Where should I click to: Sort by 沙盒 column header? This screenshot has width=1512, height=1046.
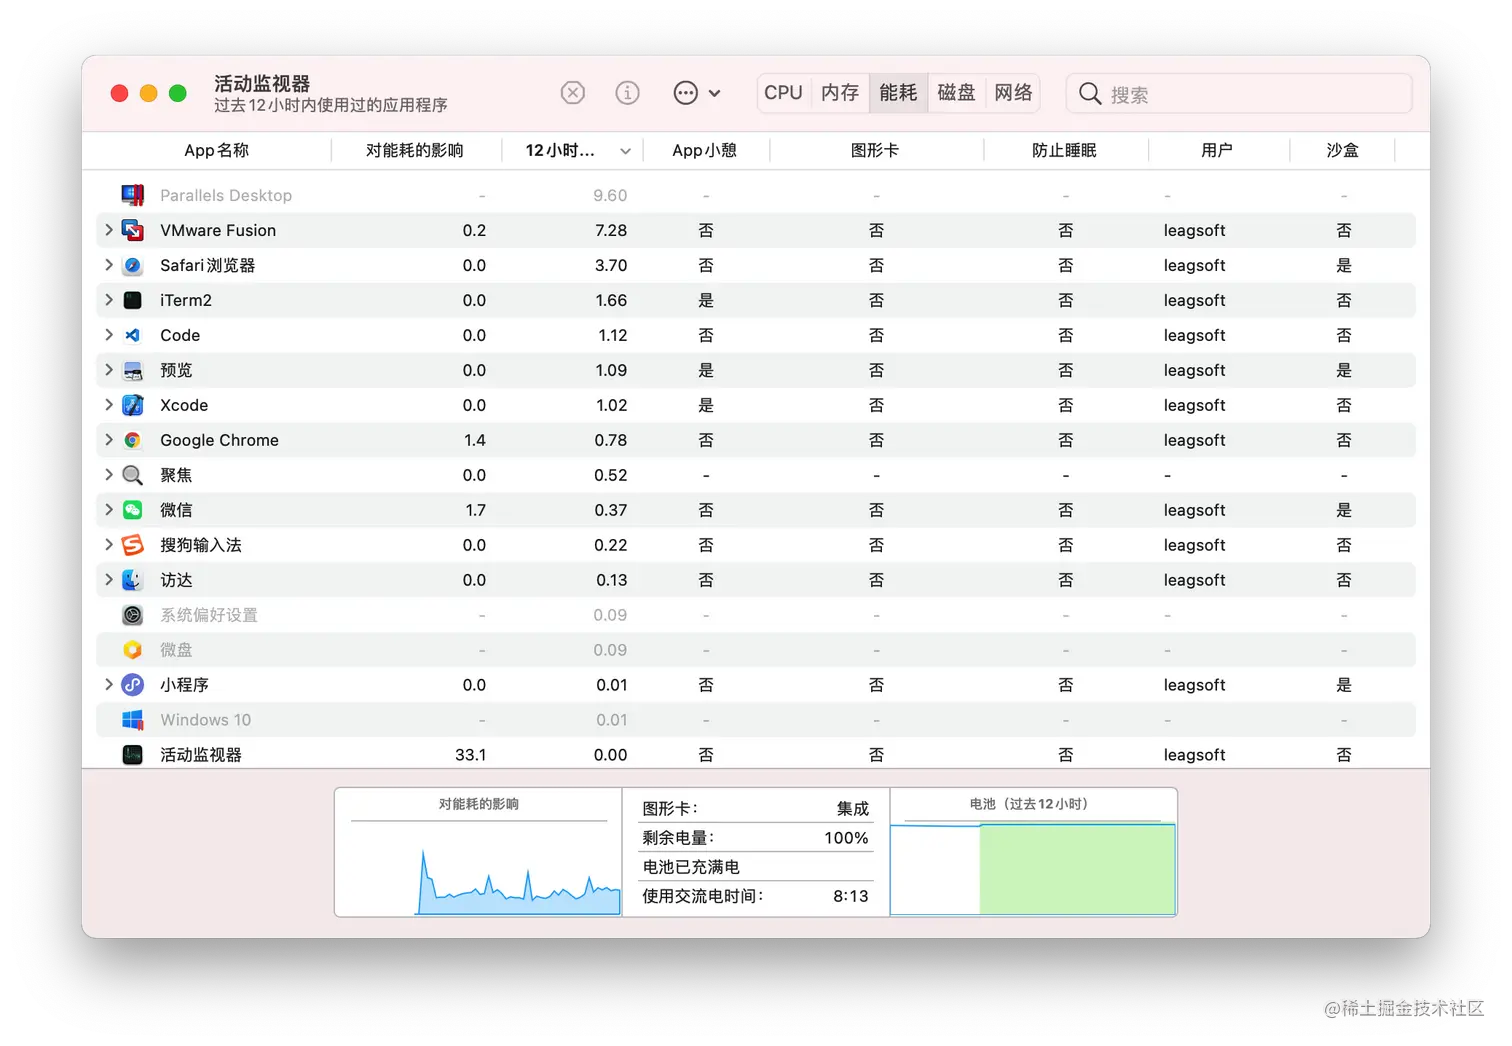tap(1342, 150)
